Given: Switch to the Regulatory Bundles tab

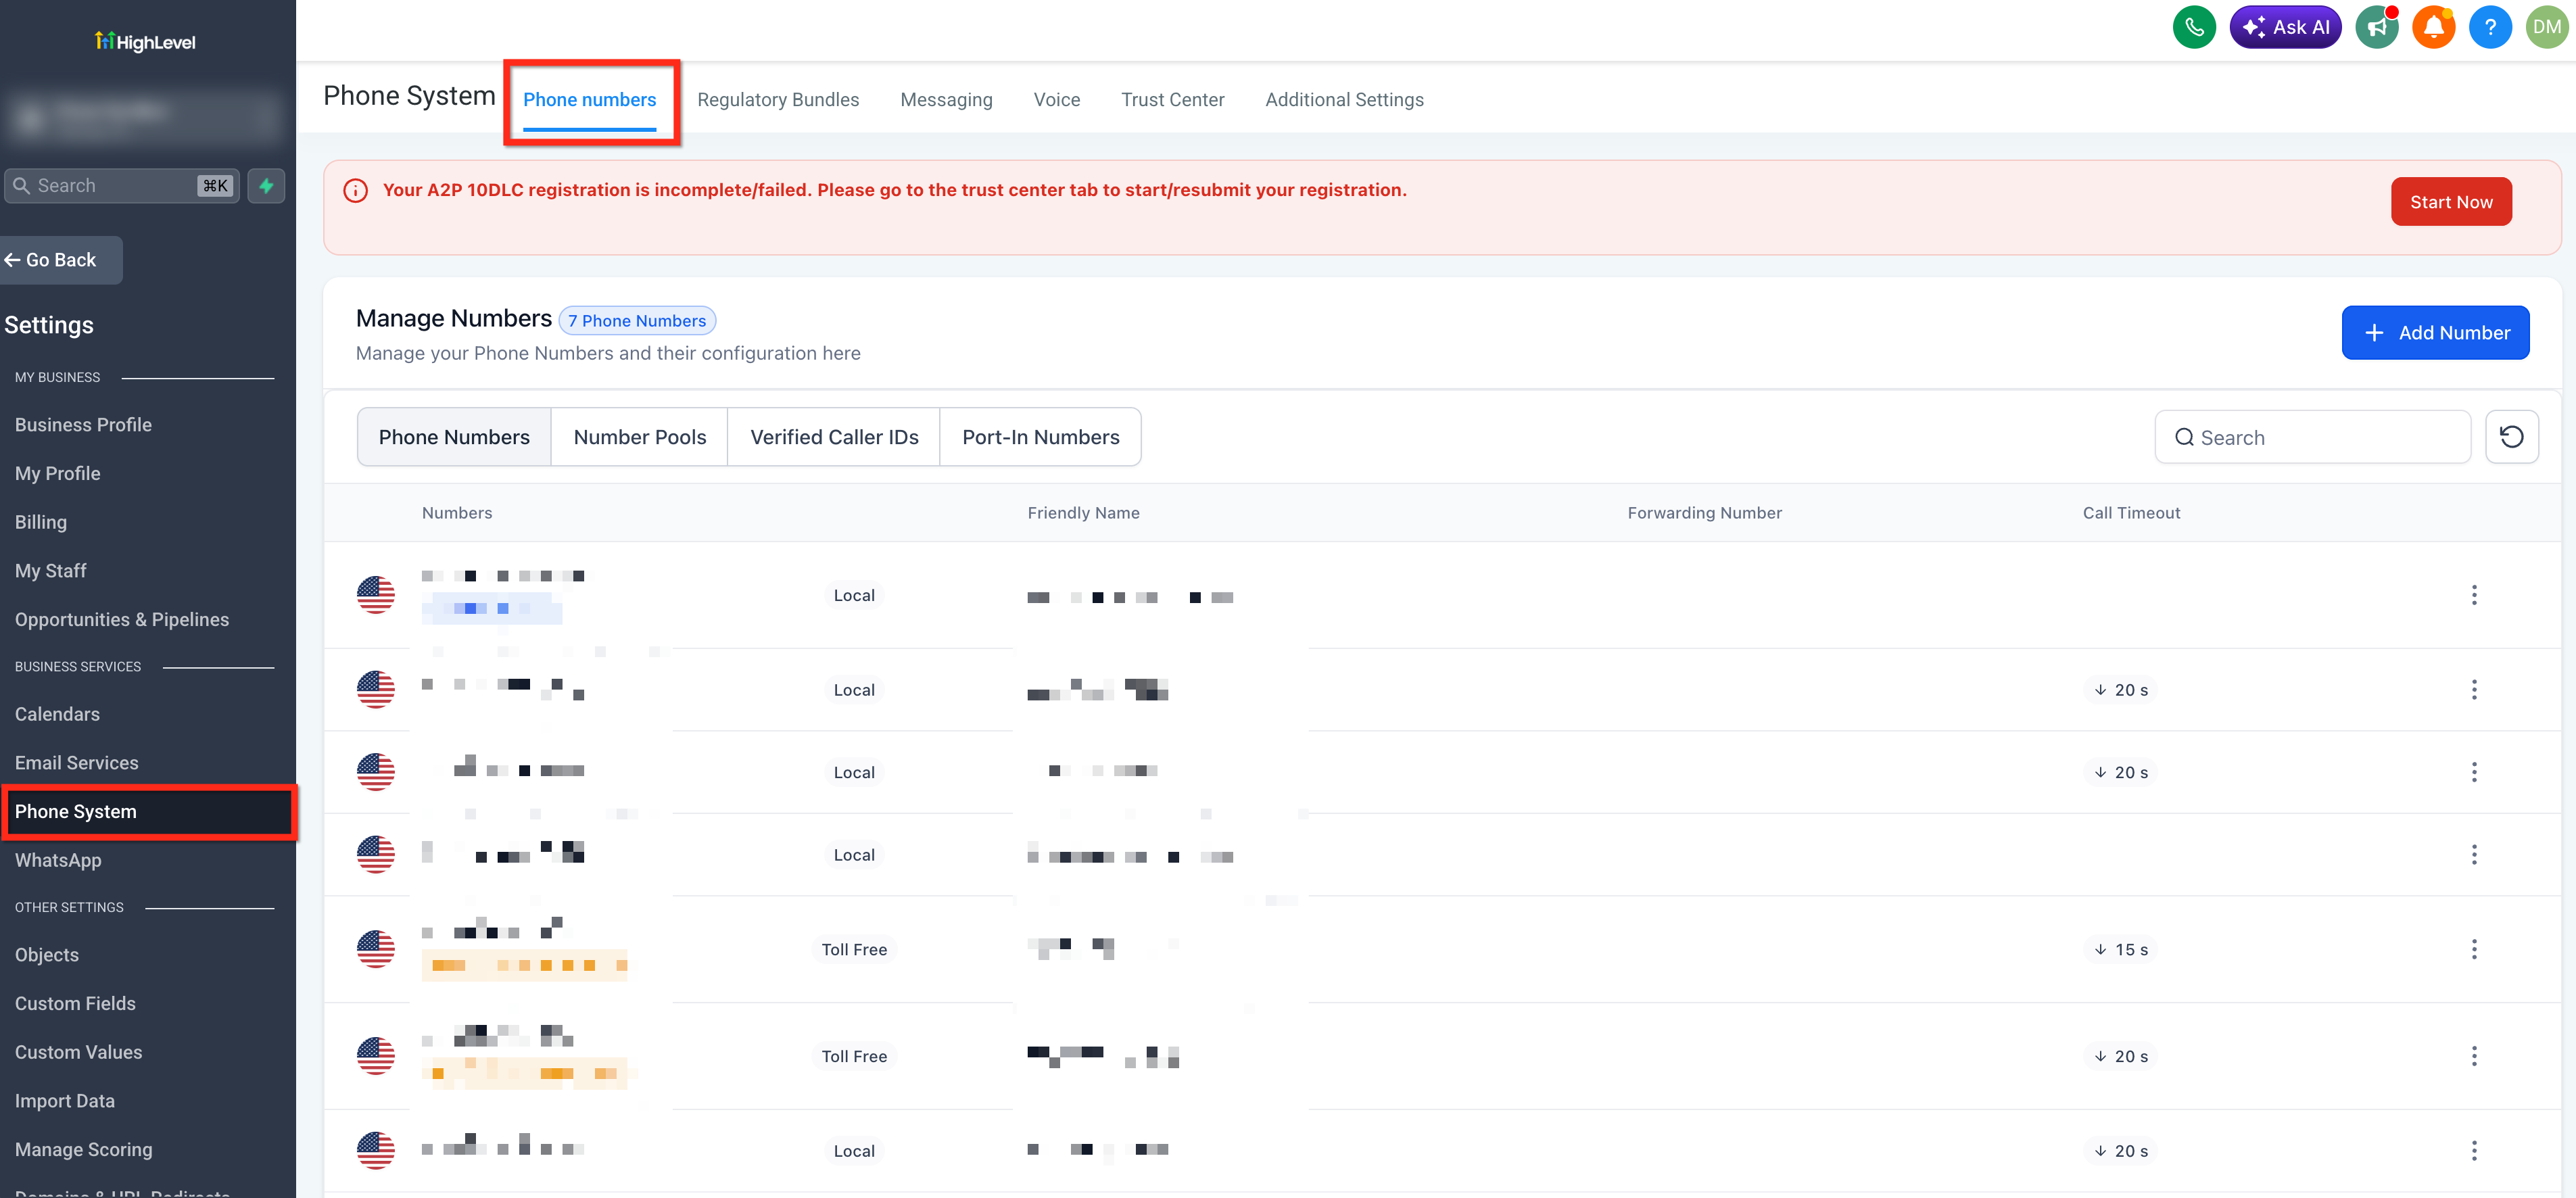Looking at the screenshot, I should 778,100.
